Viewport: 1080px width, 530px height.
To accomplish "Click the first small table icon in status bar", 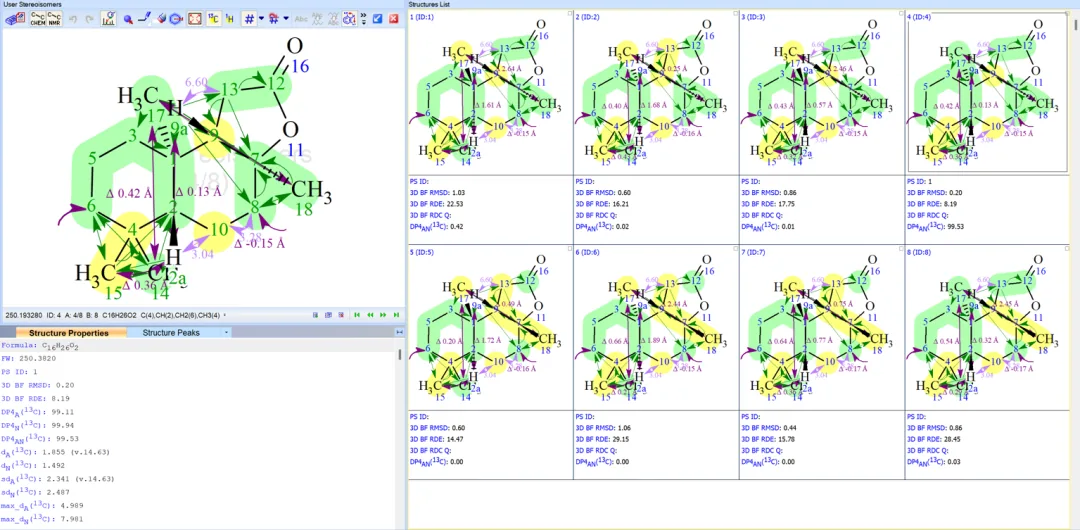I will [315, 315].
